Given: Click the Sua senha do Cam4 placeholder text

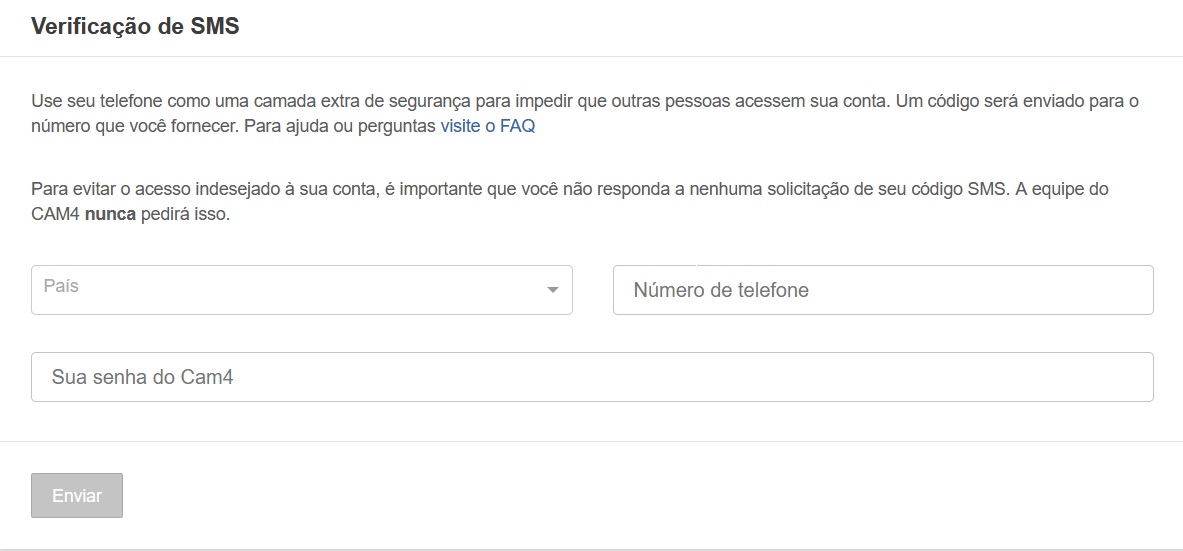Looking at the screenshot, I should coord(142,378).
